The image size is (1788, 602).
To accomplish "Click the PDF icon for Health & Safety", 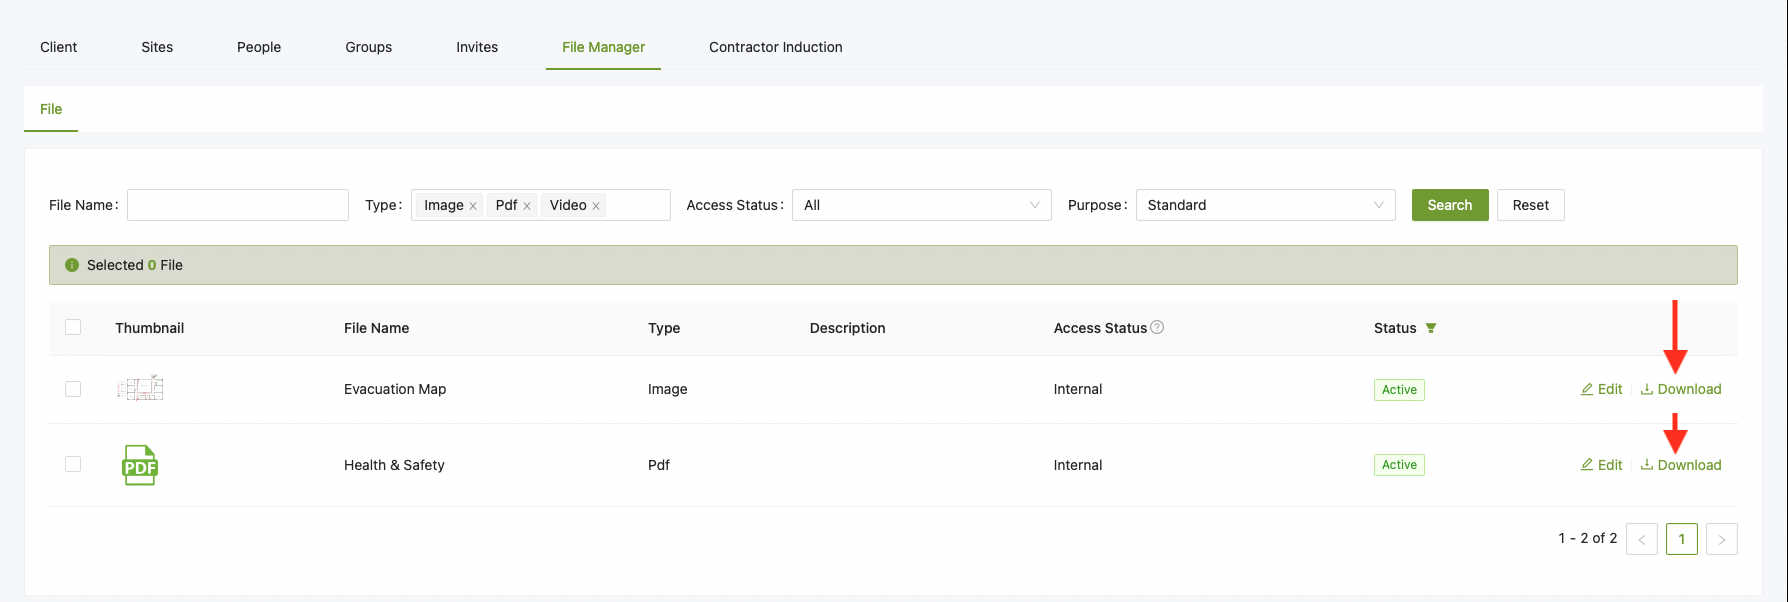I will pos(140,465).
